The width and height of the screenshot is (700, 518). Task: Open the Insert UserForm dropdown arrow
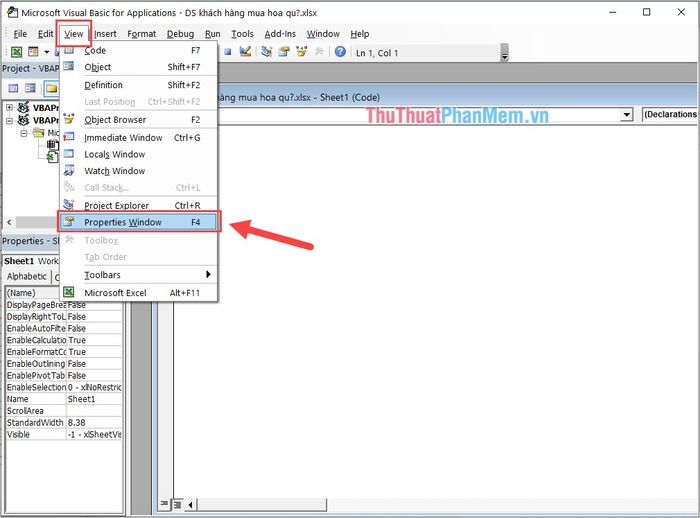pos(46,52)
